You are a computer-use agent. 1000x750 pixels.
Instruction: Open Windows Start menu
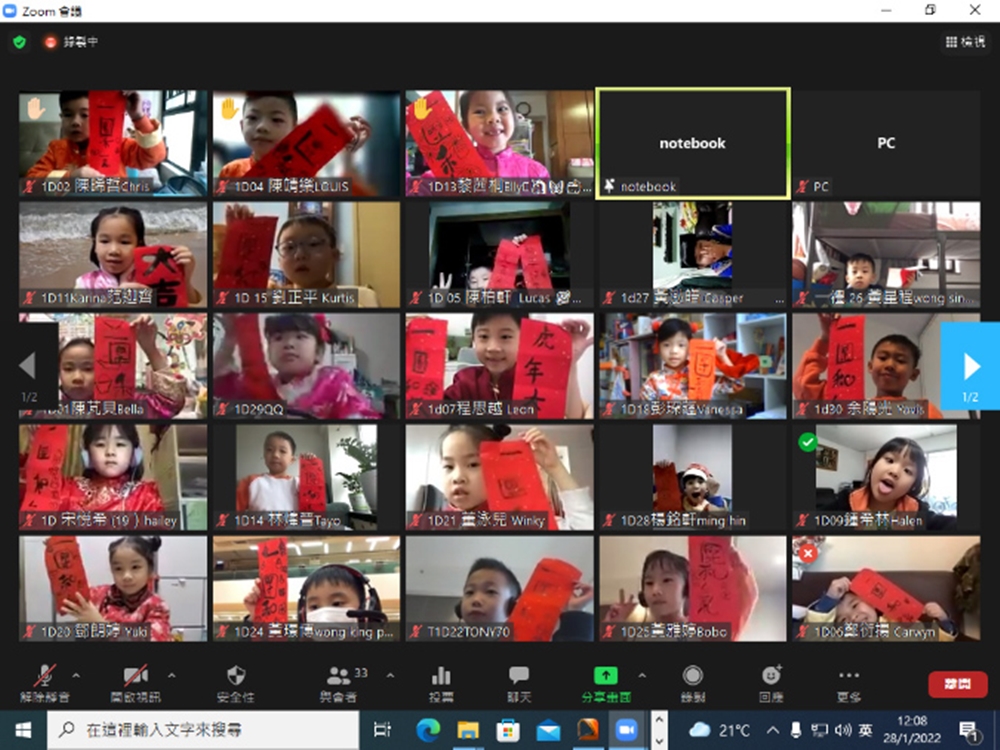(23, 730)
